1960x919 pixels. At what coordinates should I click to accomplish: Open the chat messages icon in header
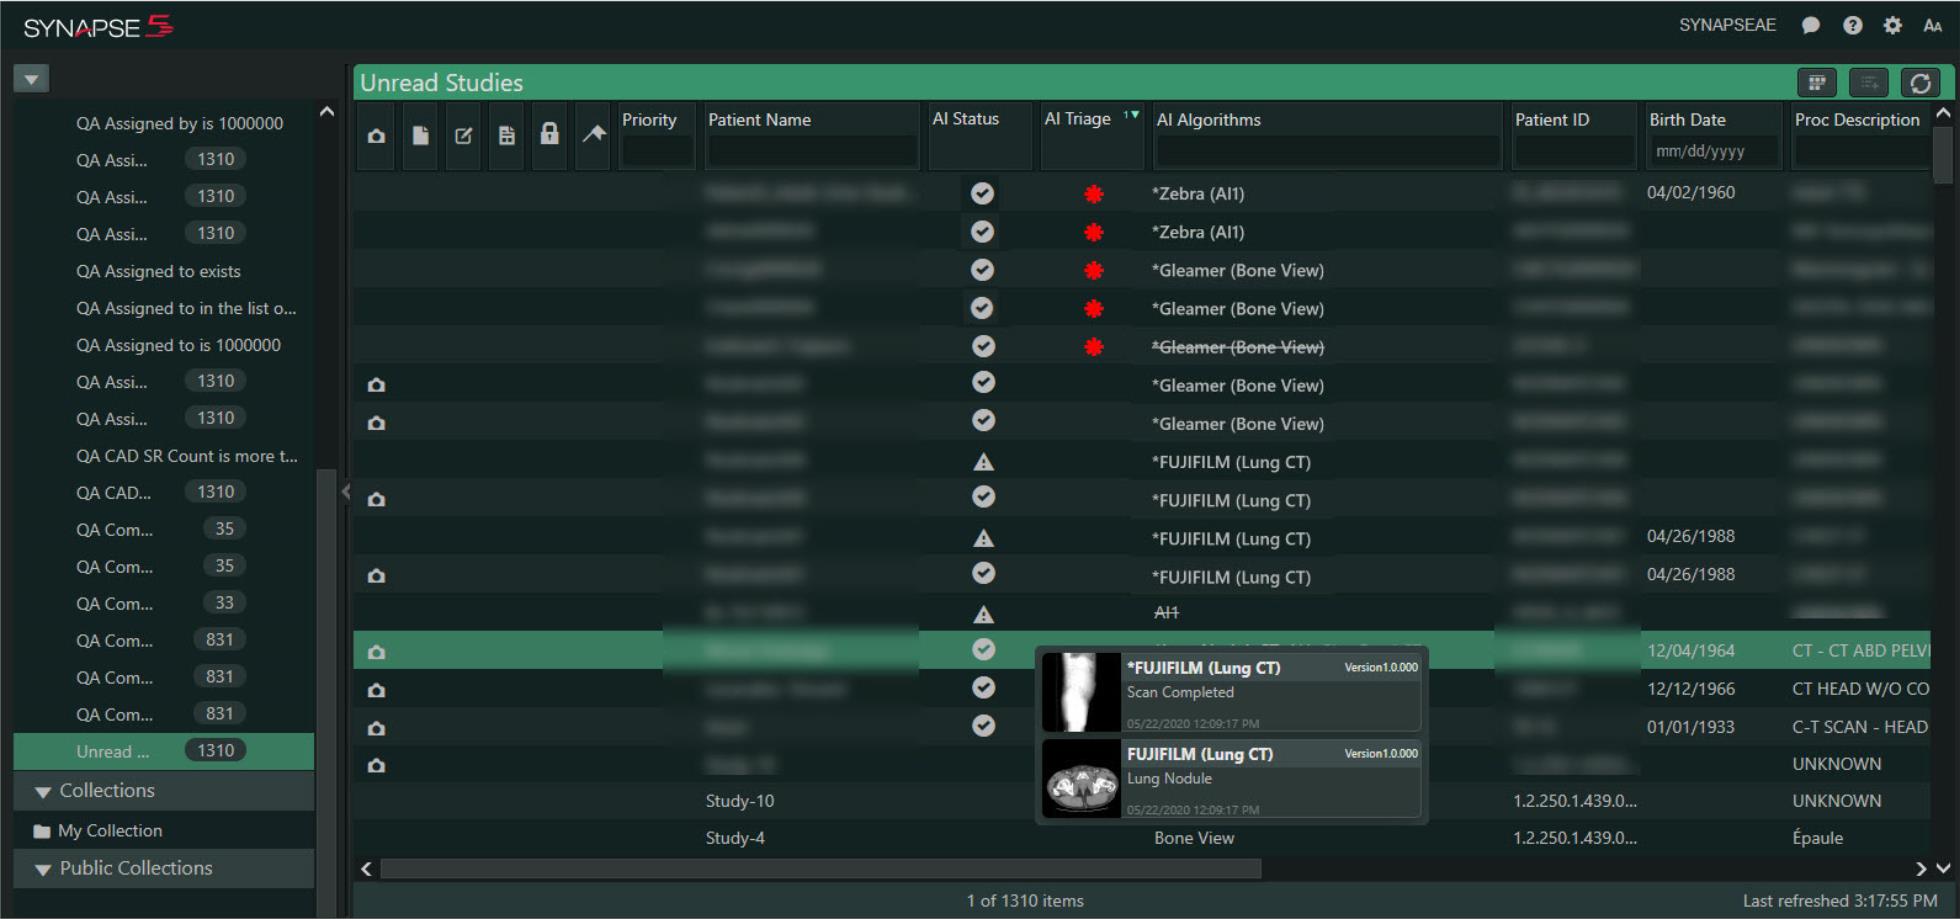(1810, 26)
